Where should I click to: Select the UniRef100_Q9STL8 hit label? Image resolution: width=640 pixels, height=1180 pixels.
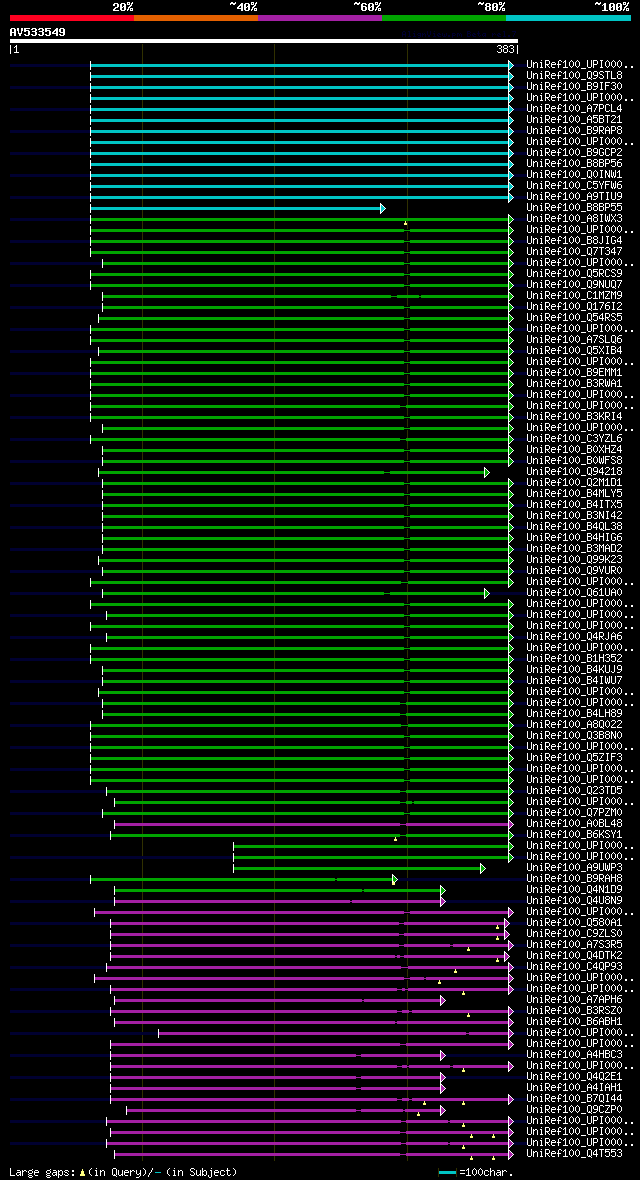pyautogui.click(x=574, y=76)
